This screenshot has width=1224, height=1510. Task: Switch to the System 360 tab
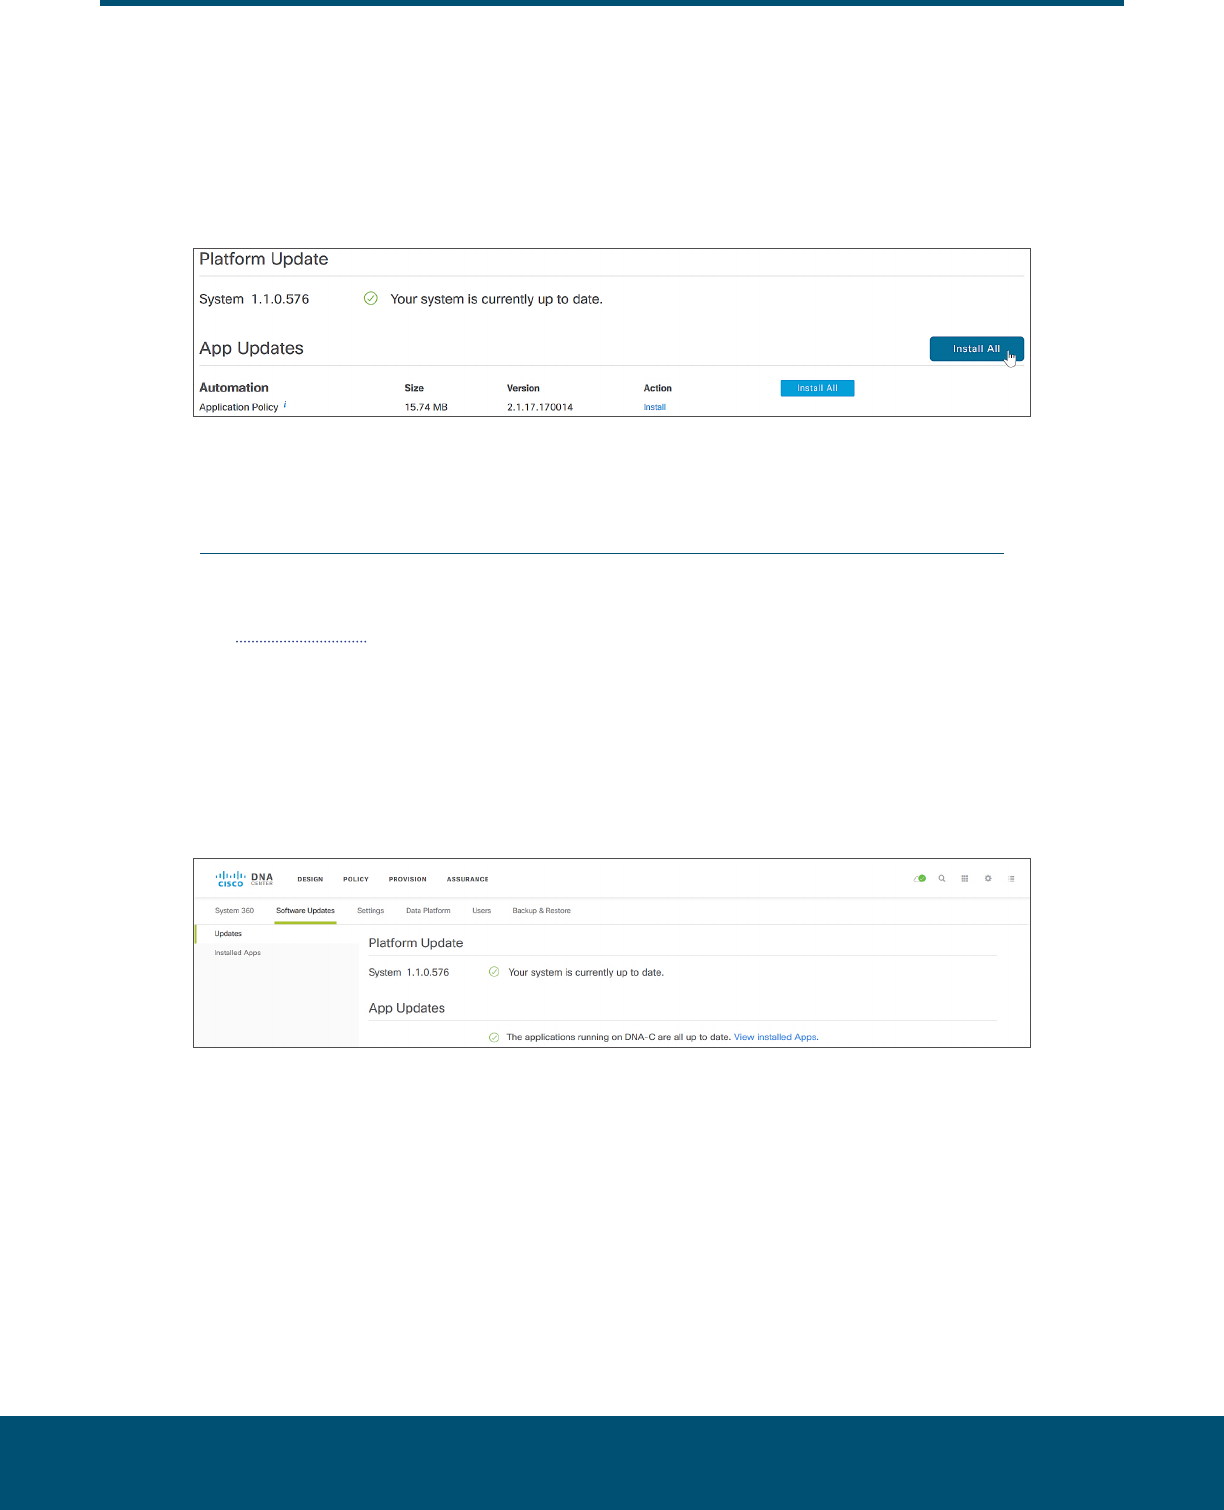tap(235, 911)
